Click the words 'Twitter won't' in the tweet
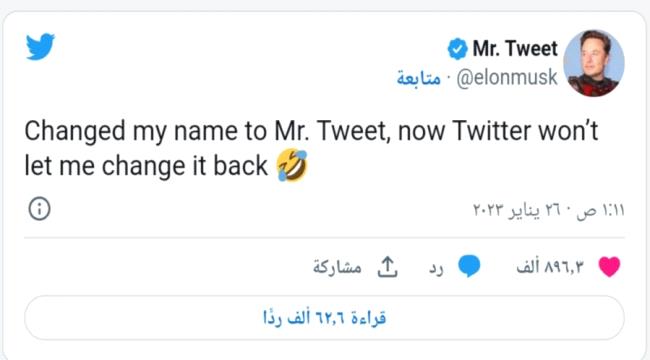This screenshot has height=360, width=650. pos(525,131)
